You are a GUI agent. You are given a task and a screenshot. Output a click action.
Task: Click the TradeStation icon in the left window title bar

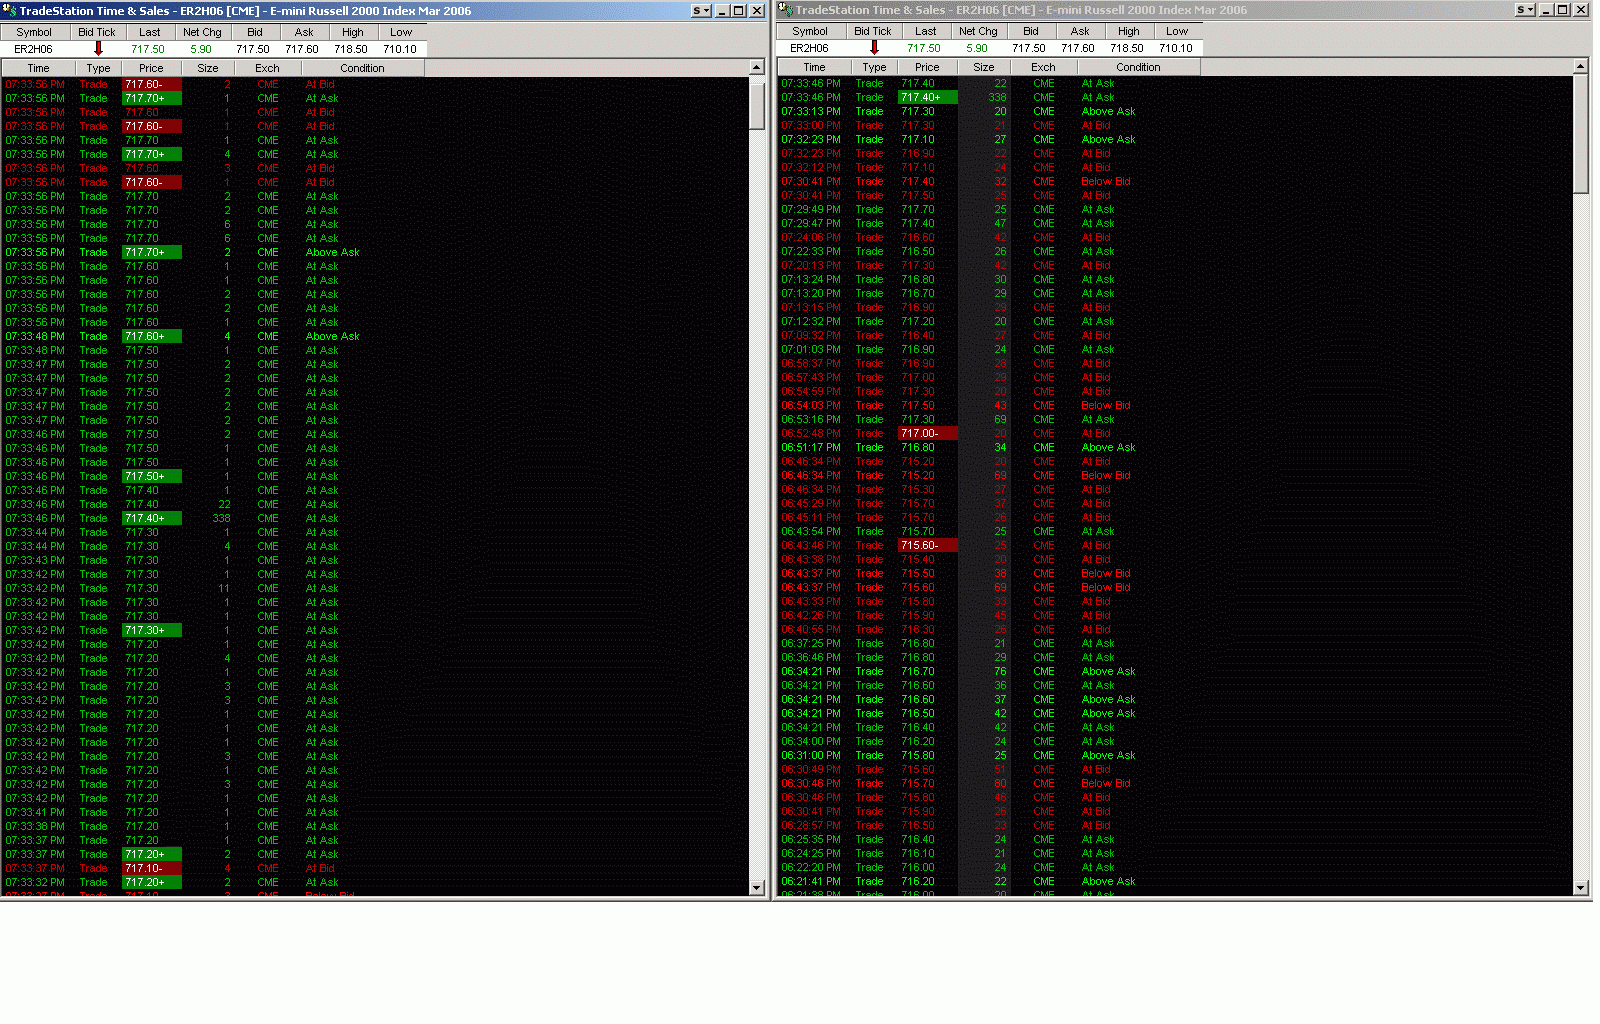[x=10, y=10]
